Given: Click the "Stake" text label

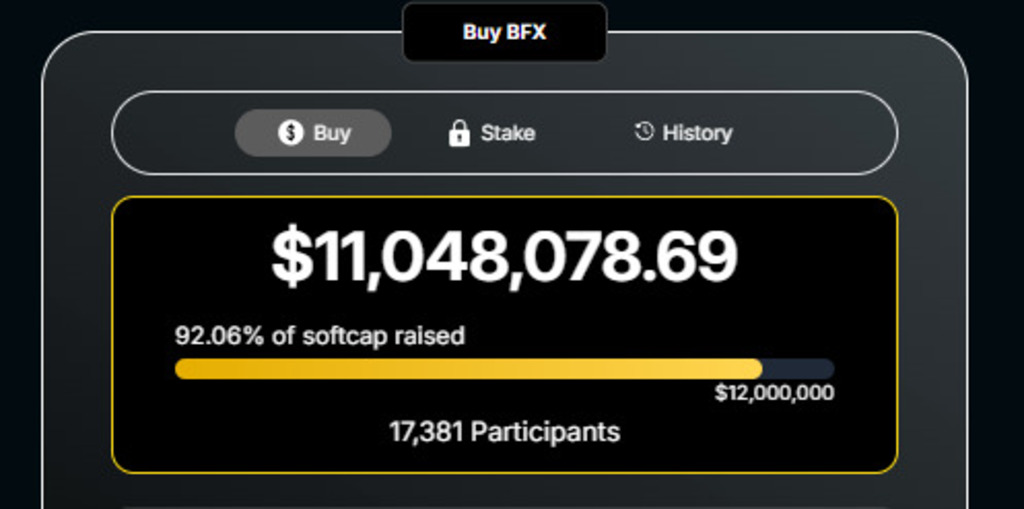Looking at the screenshot, I should pyautogui.click(x=508, y=133).
